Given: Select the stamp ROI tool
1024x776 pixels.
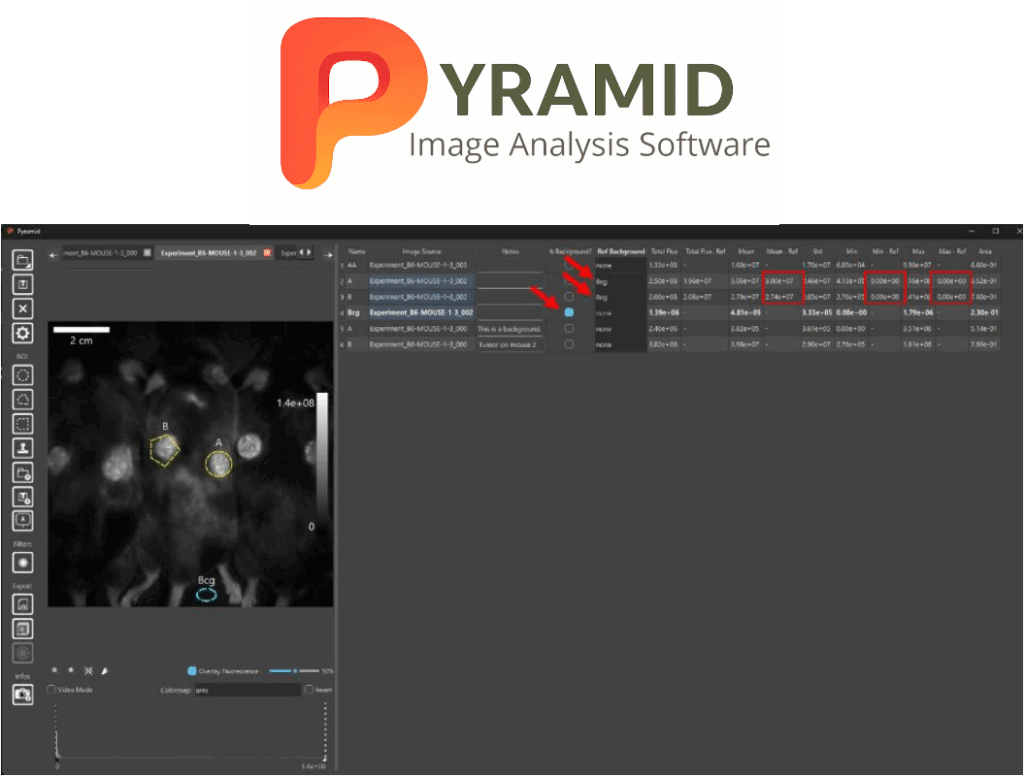Looking at the screenshot, I should pos(23,448).
